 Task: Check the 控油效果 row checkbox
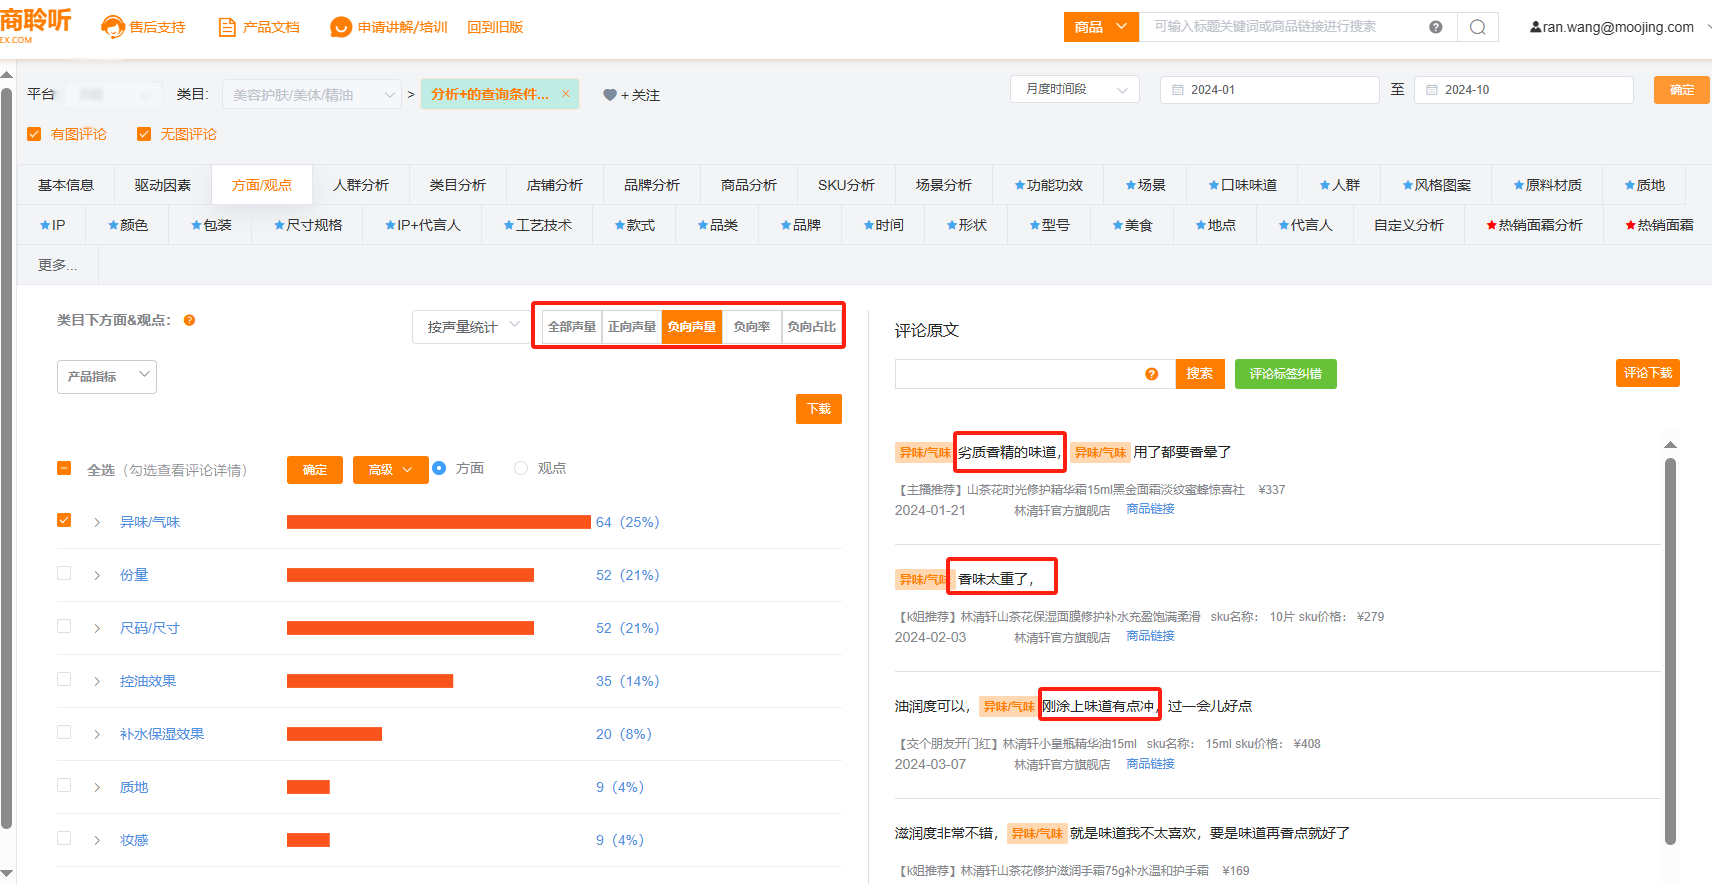point(64,679)
